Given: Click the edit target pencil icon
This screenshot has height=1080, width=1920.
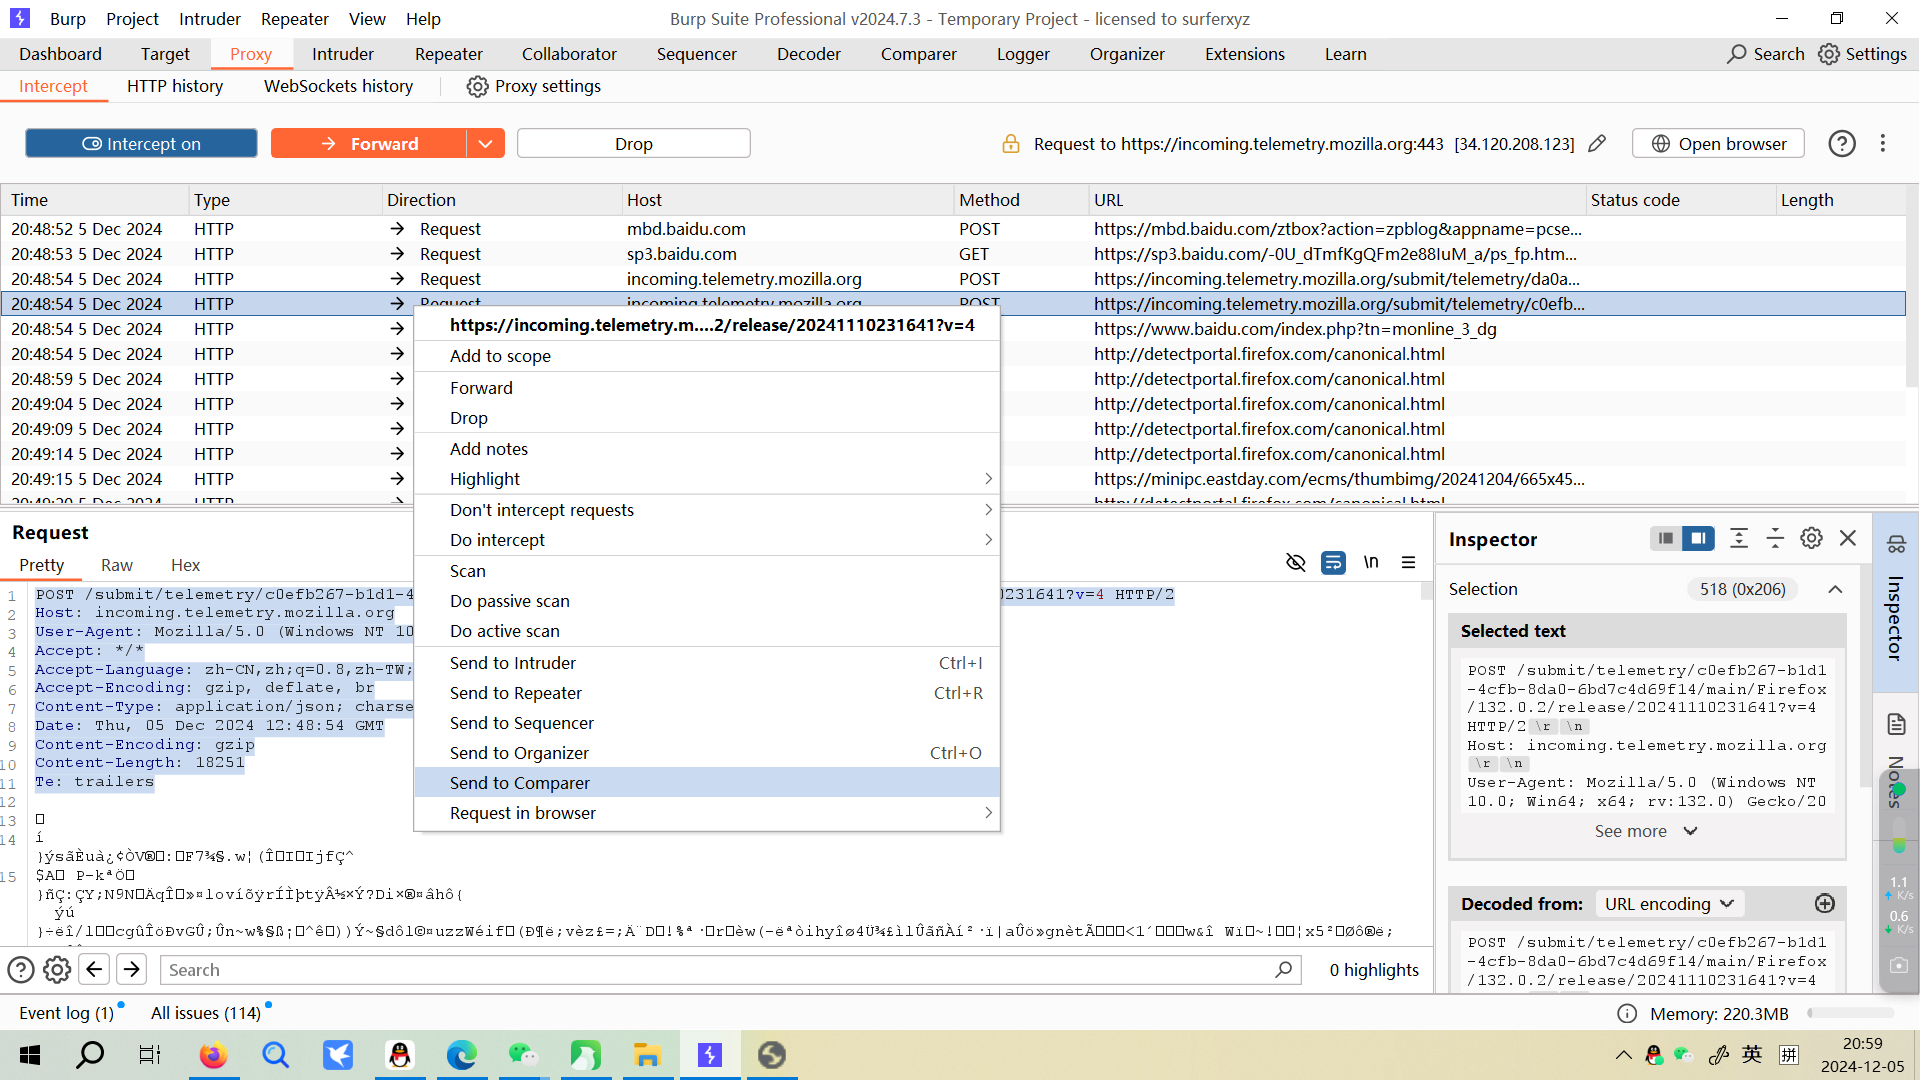Looking at the screenshot, I should point(1597,144).
